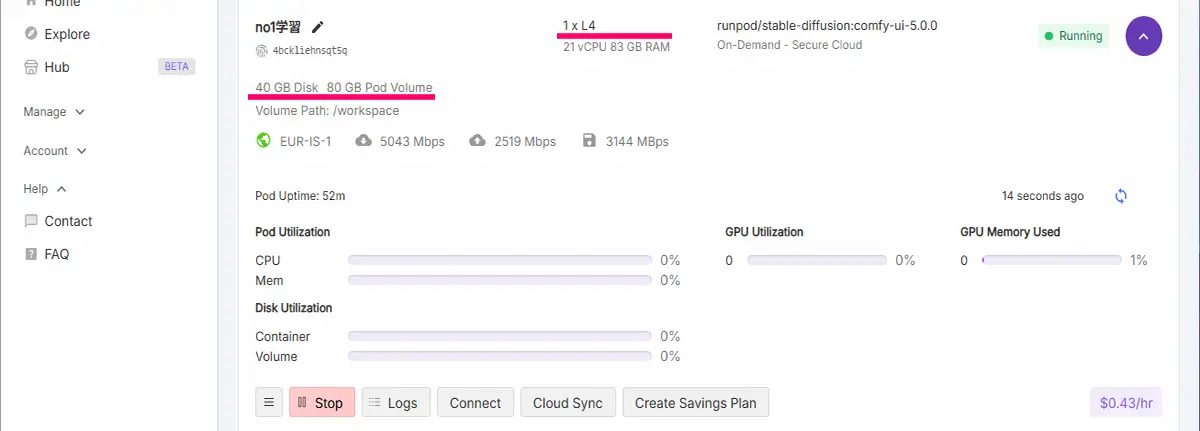Open pod Logs

[396, 403]
